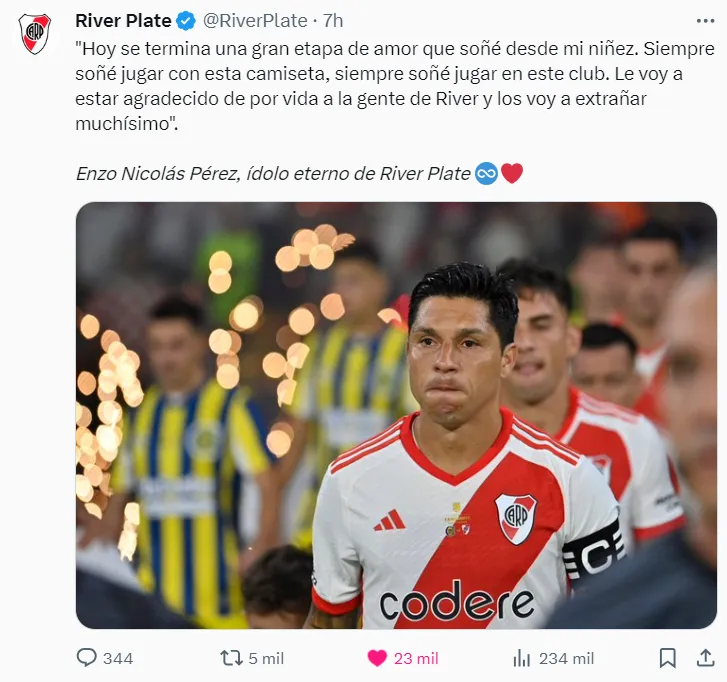Open the River Plate display name

[x=123, y=20]
